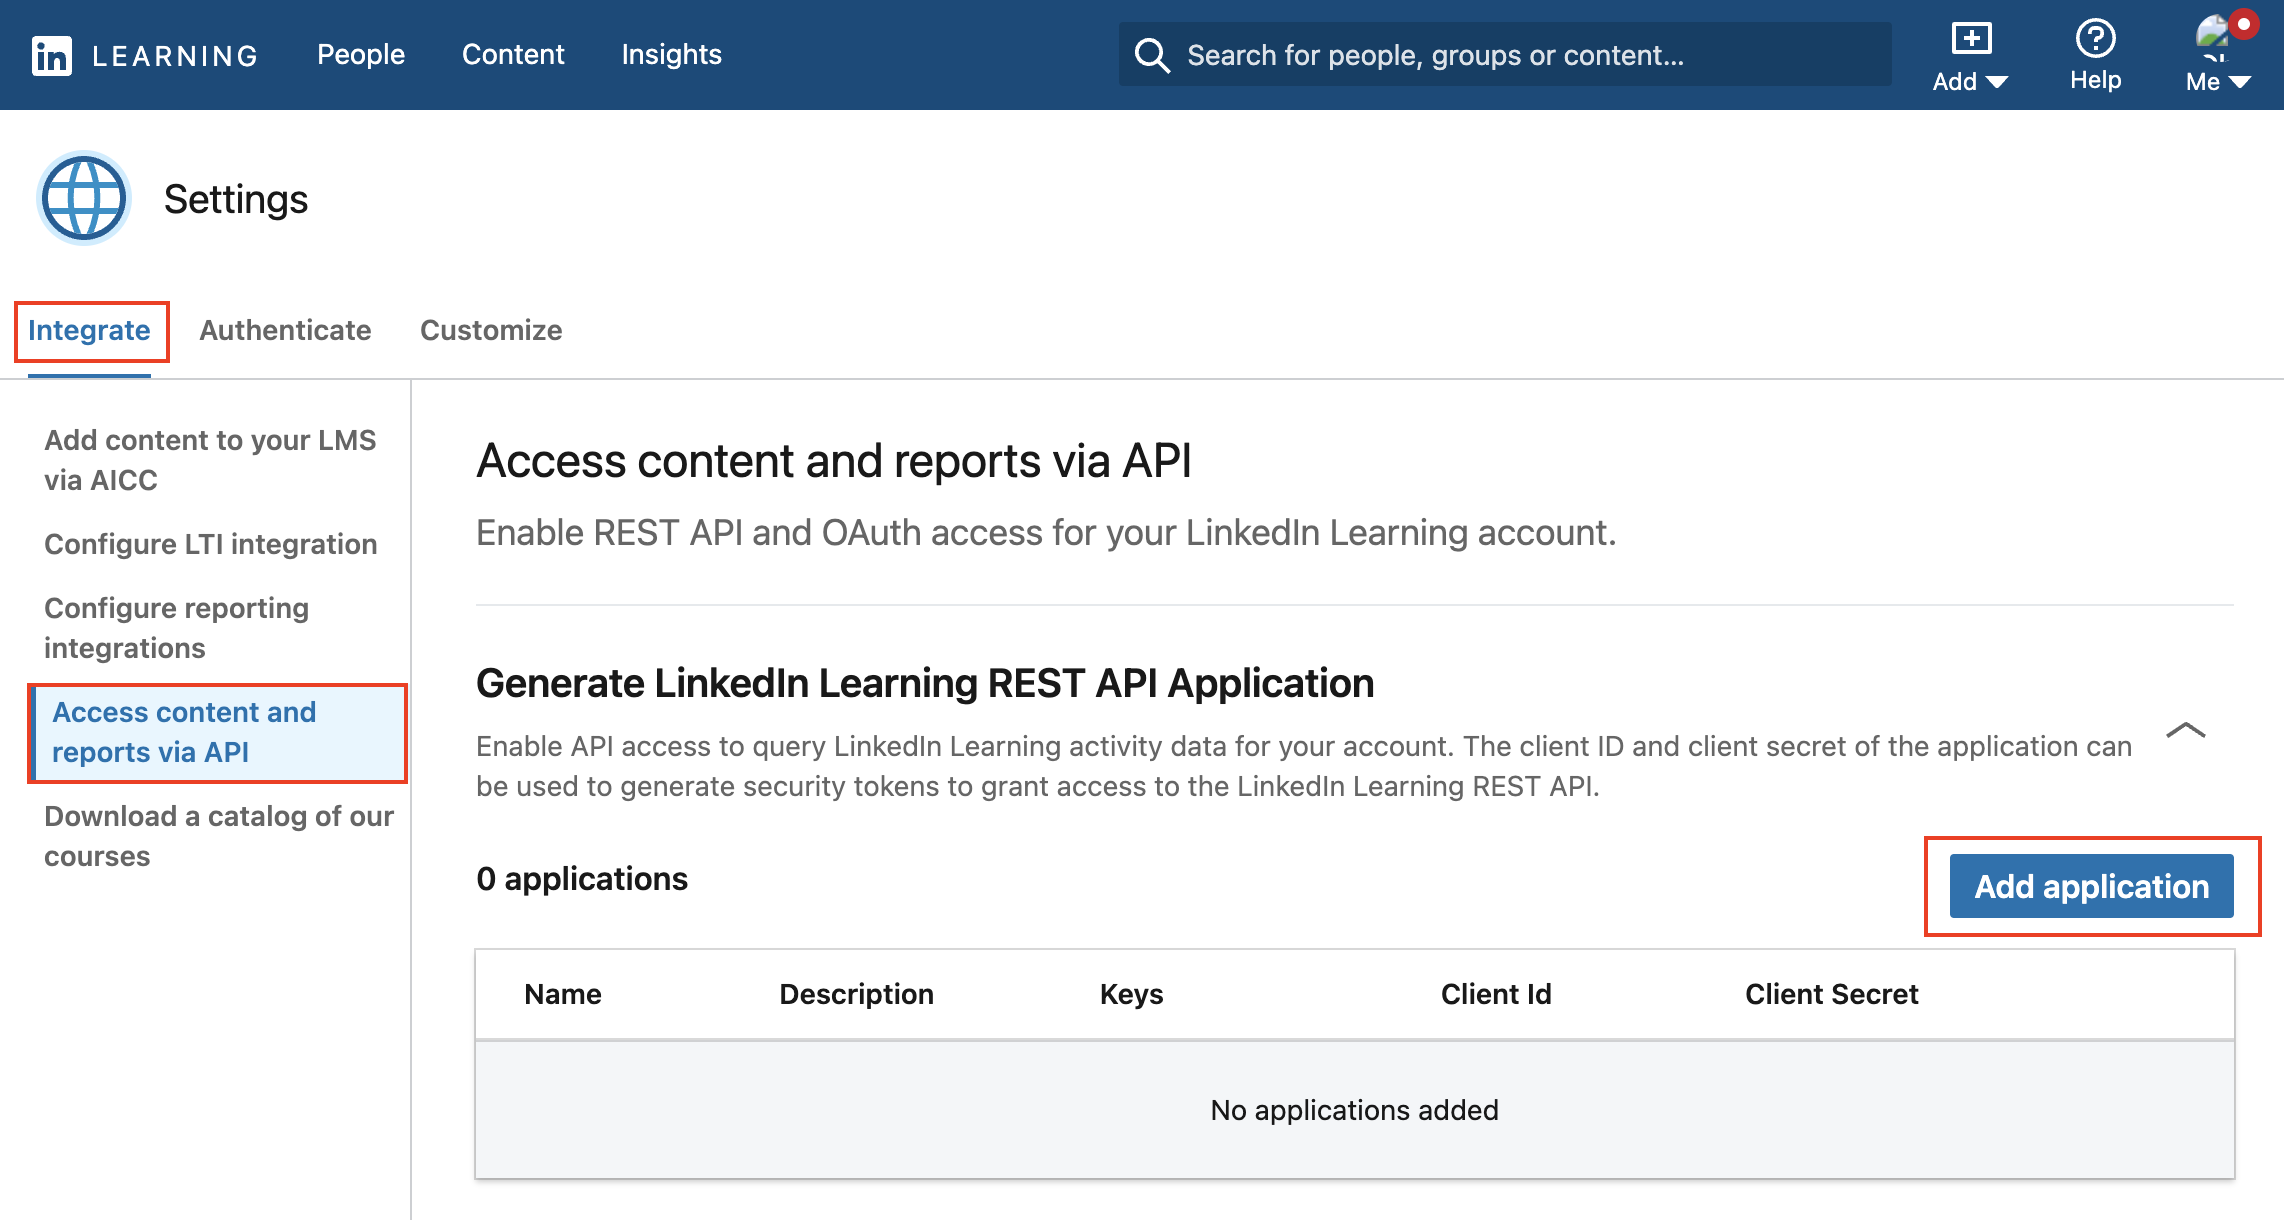The width and height of the screenshot is (2284, 1220).
Task: Click the LinkedIn Learning logo
Action: (x=145, y=55)
